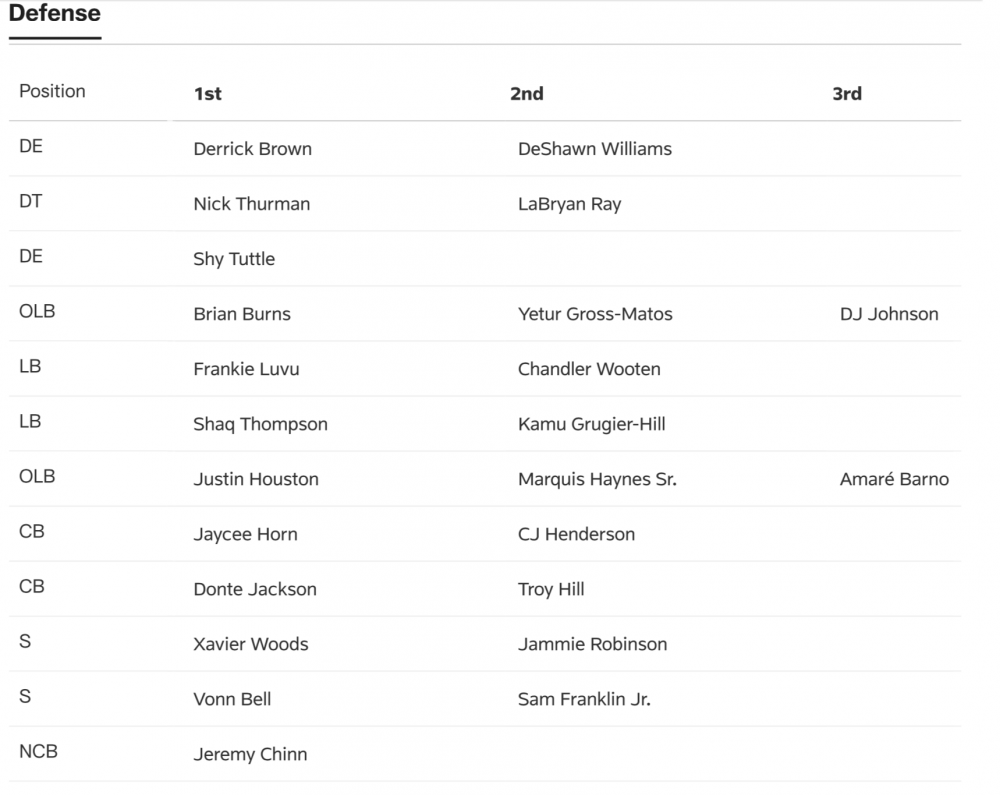
Task: Select the 2nd string column header
Action: click(527, 94)
